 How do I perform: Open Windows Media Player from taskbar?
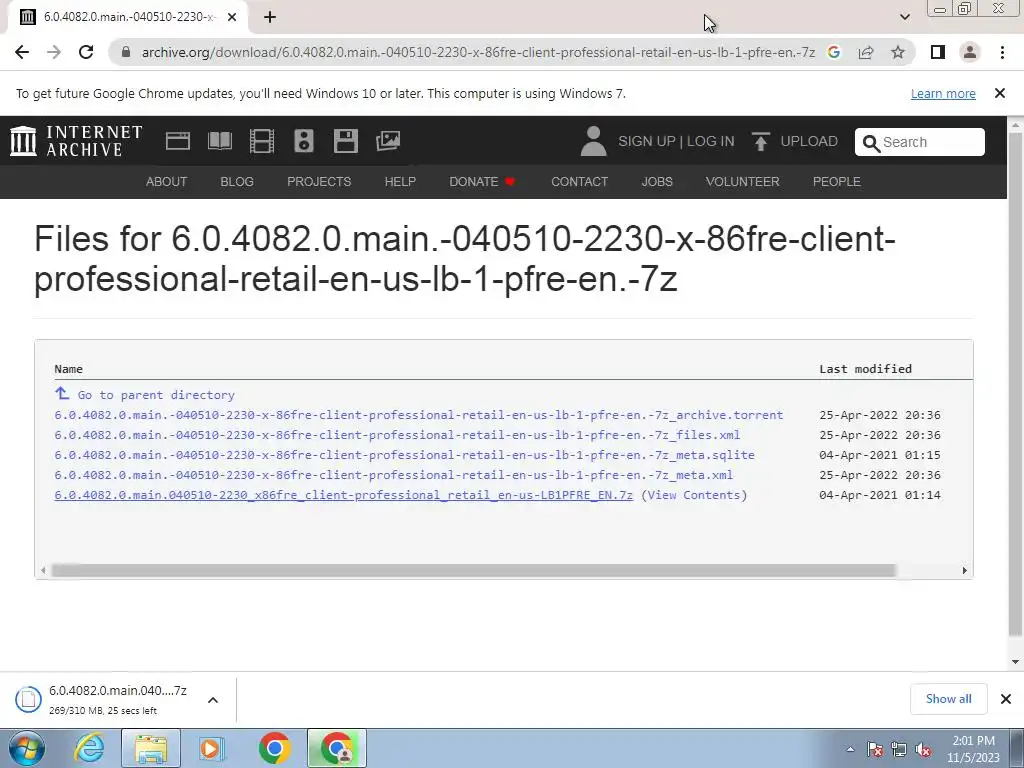pyautogui.click(x=210, y=748)
